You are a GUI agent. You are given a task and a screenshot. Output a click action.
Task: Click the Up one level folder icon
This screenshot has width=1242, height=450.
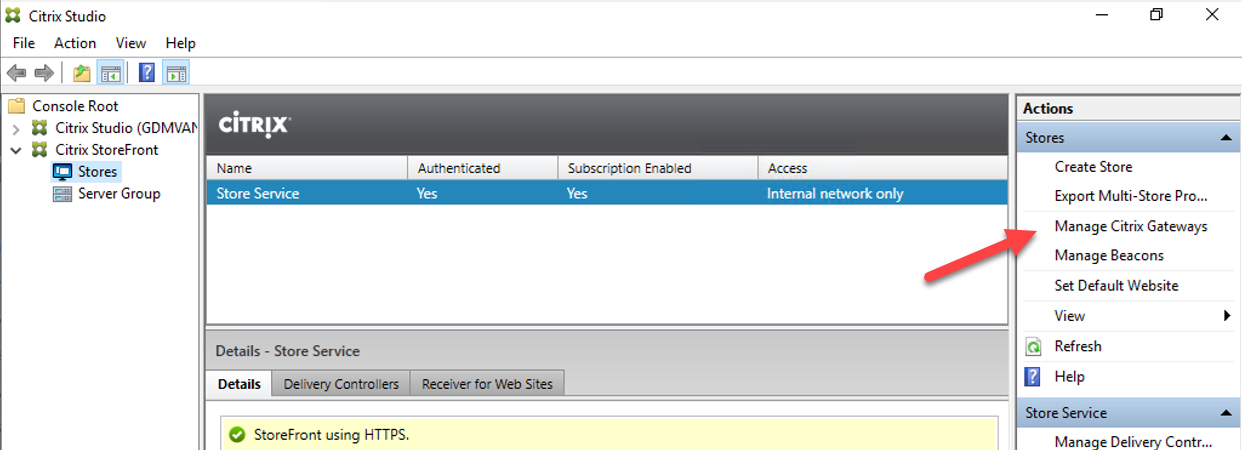point(82,73)
